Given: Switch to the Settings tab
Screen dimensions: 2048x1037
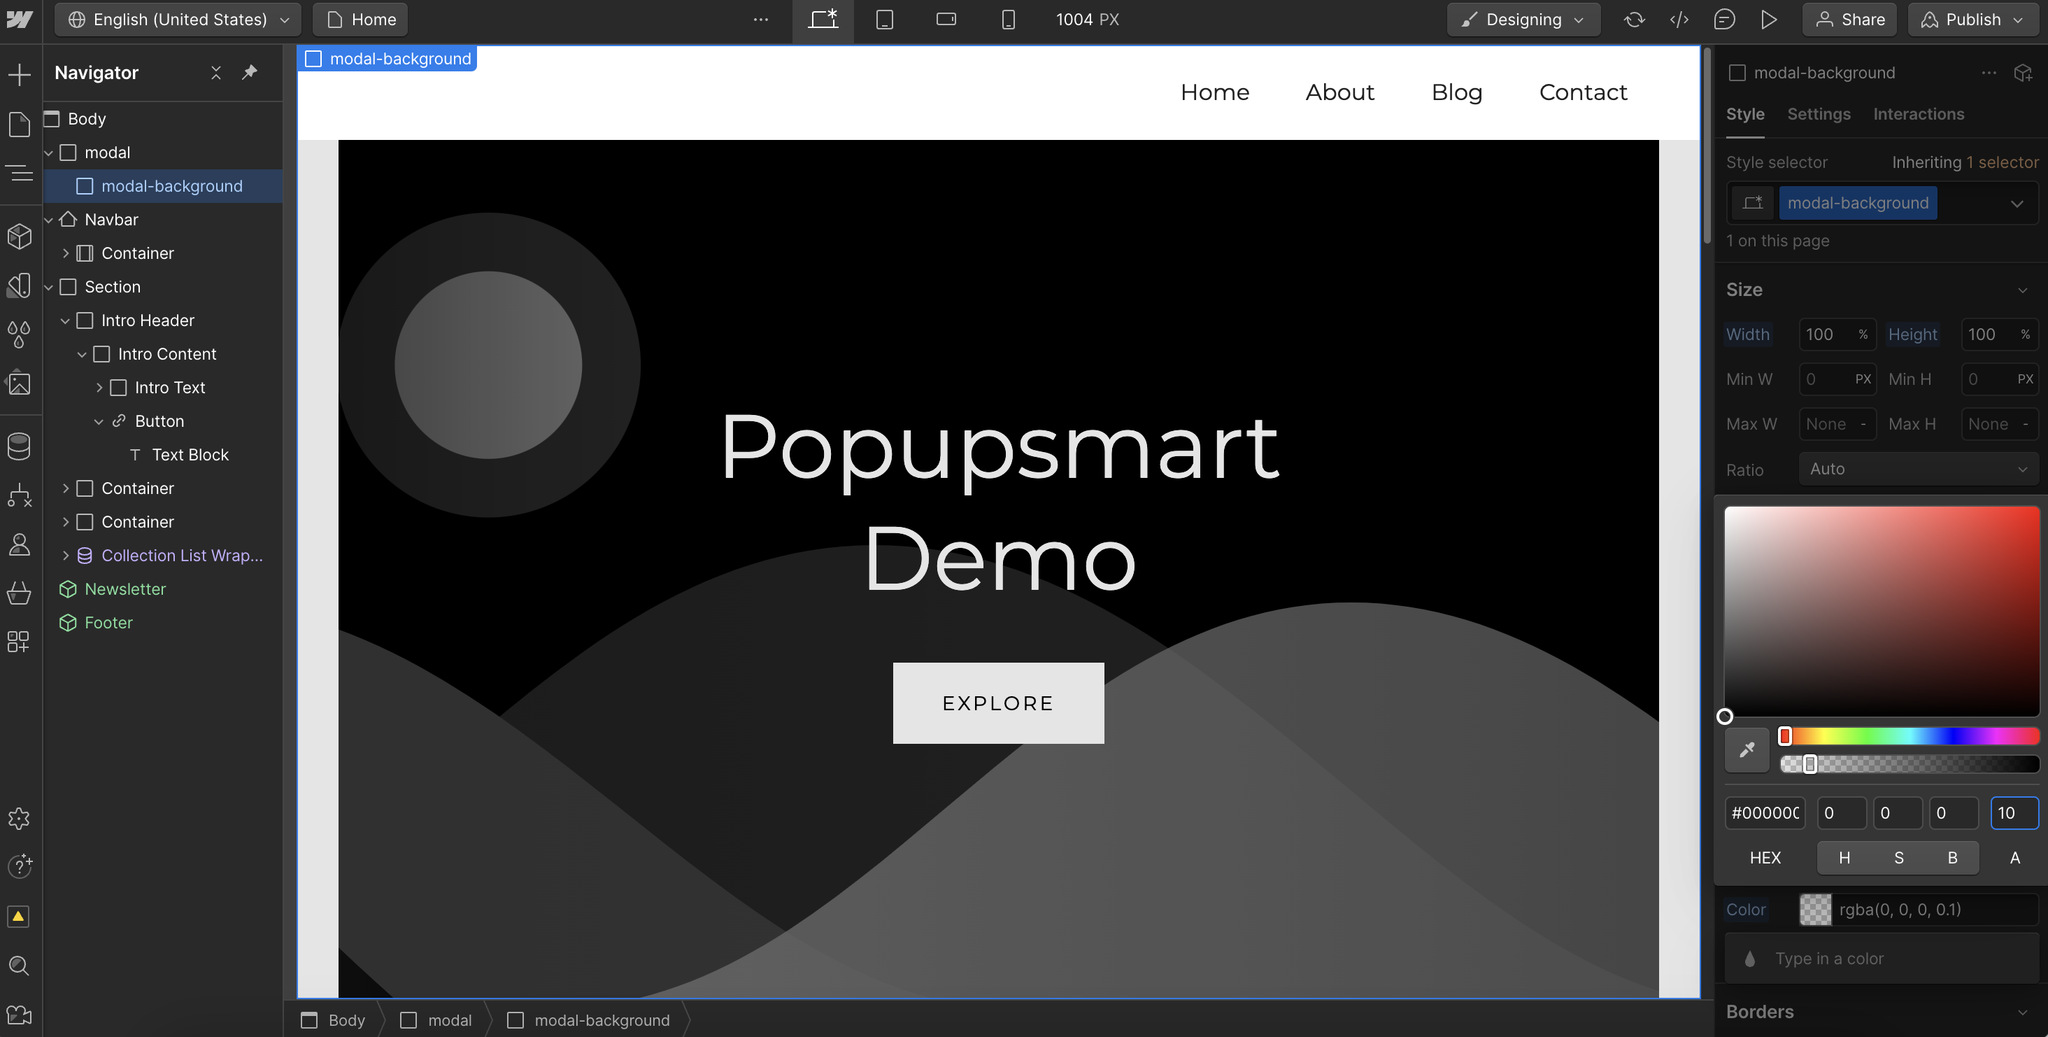Looking at the screenshot, I should coord(1818,114).
